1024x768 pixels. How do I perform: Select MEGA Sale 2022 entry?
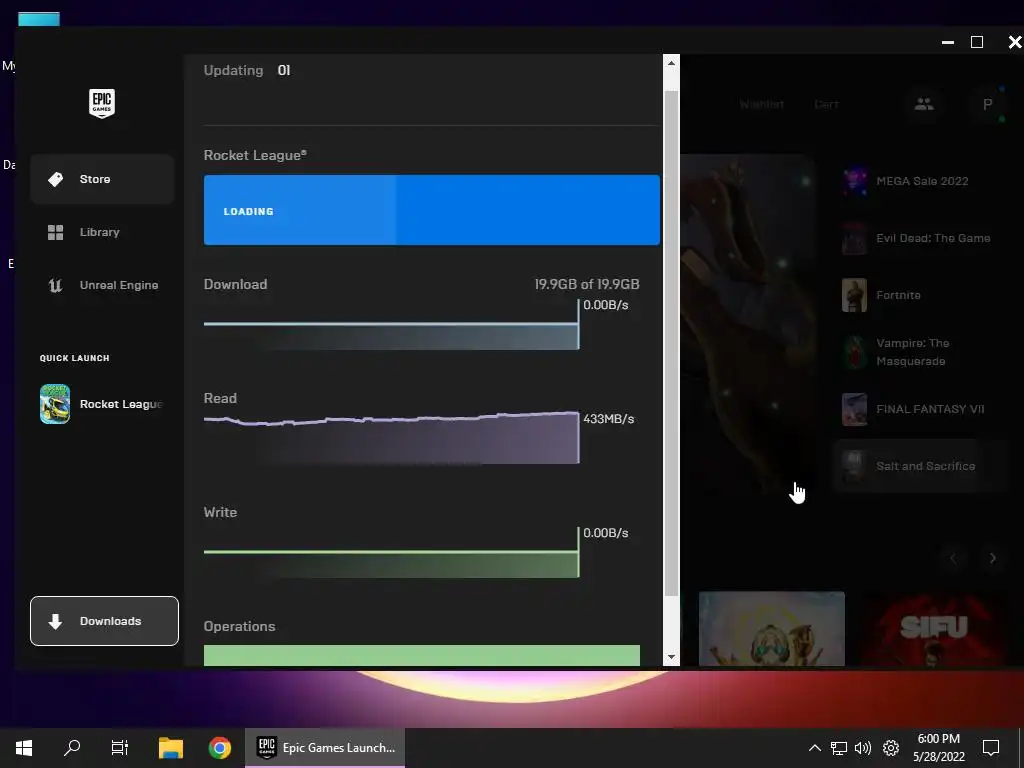click(x=920, y=181)
